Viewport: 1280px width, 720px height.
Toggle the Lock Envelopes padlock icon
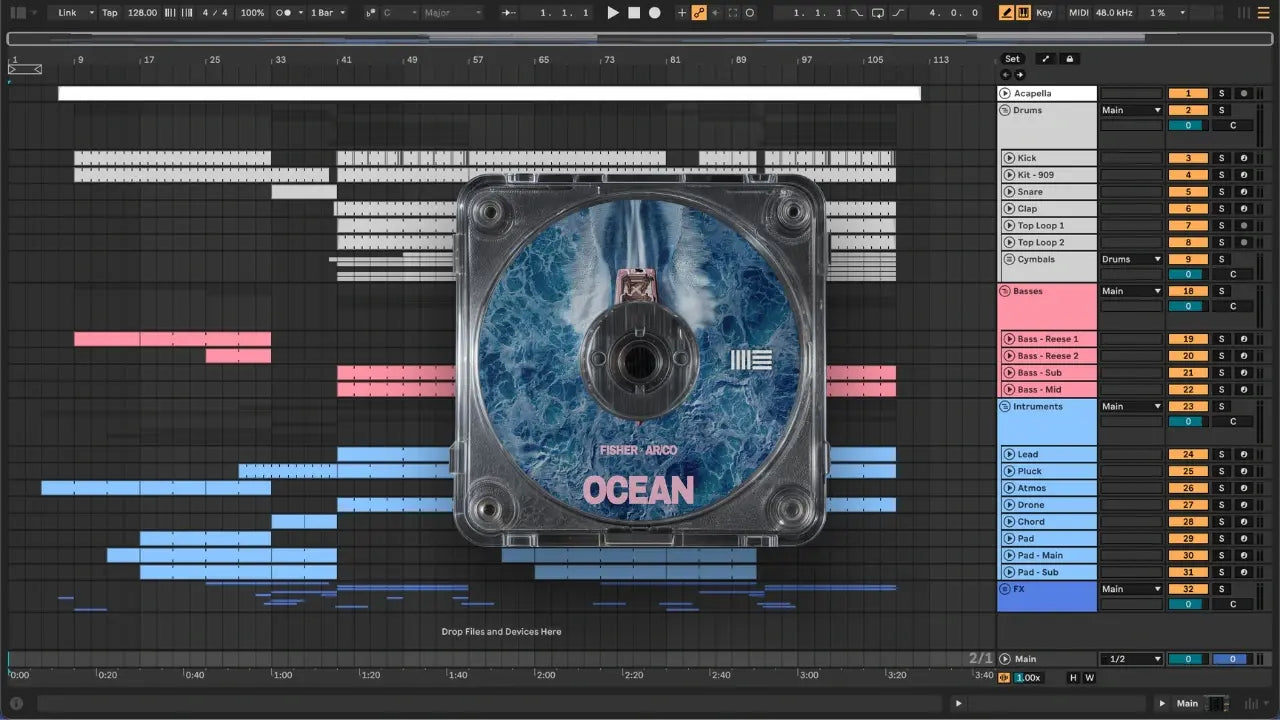click(x=1070, y=59)
